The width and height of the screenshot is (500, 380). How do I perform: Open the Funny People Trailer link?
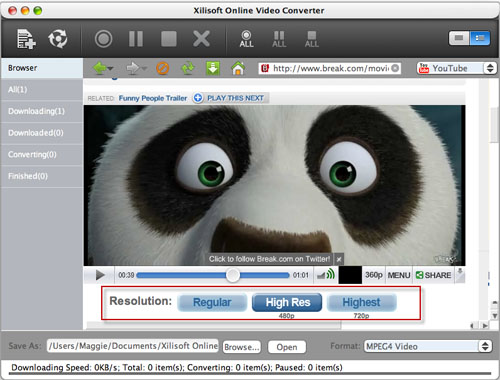(x=153, y=98)
